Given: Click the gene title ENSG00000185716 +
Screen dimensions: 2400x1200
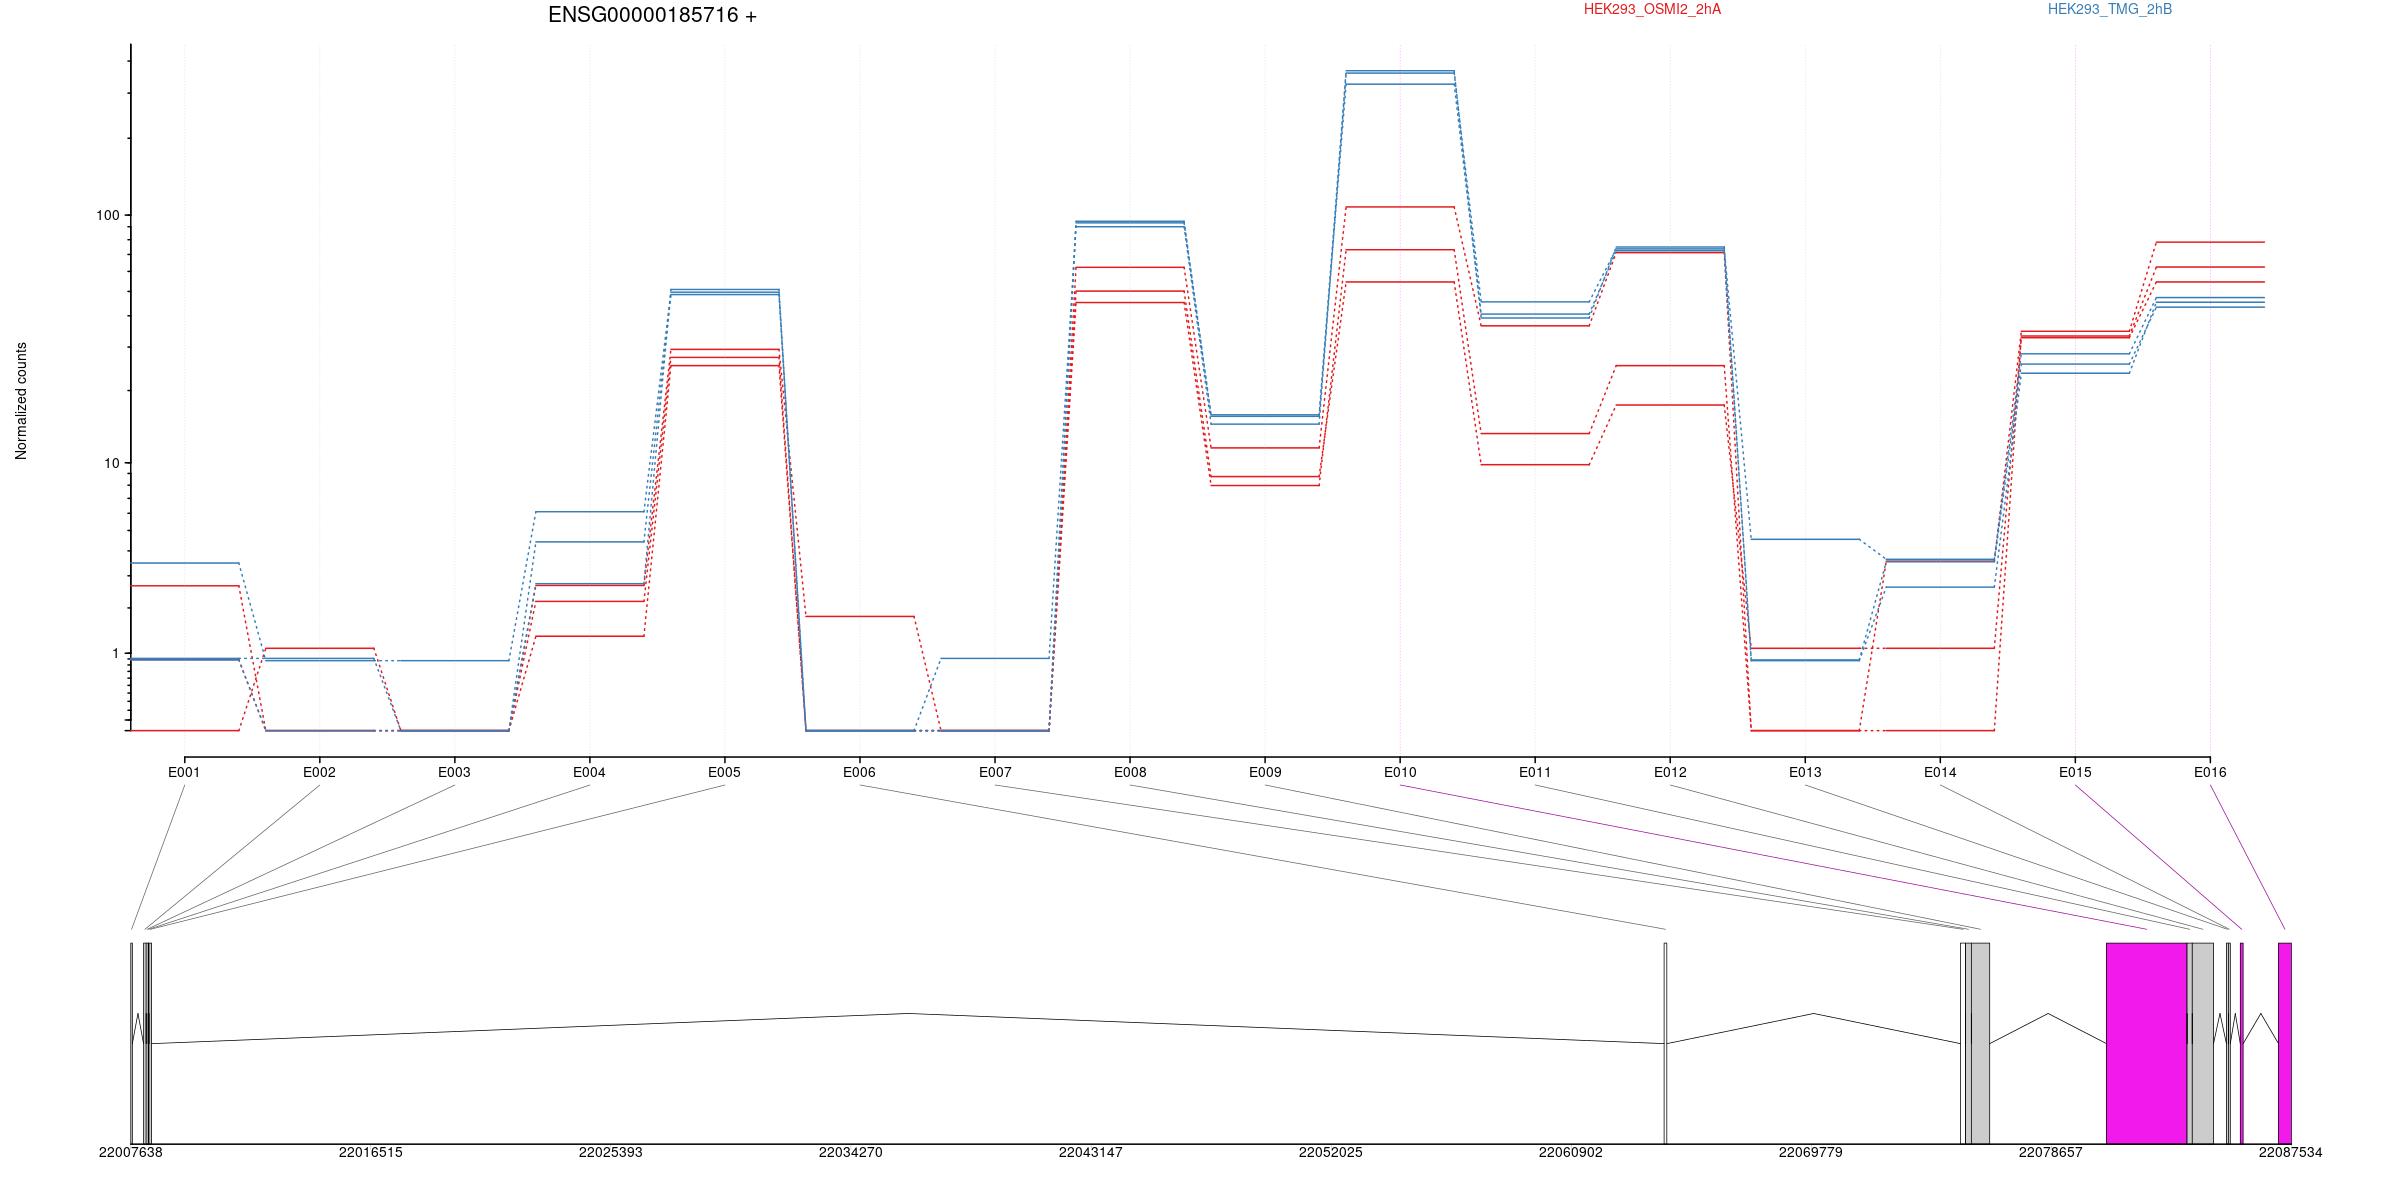Looking at the screenshot, I should [652, 15].
